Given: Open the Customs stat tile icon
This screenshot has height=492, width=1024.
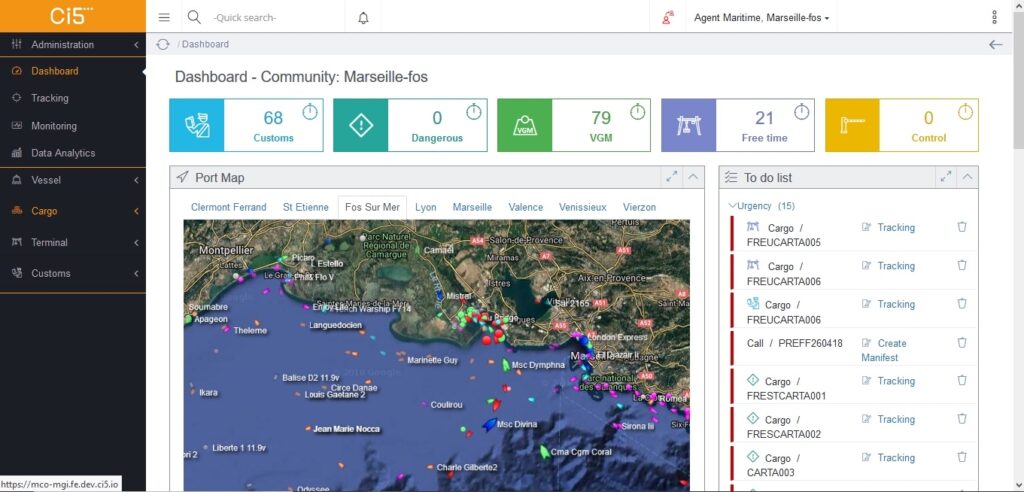Looking at the screenshot, I should [x=197, y=125].
